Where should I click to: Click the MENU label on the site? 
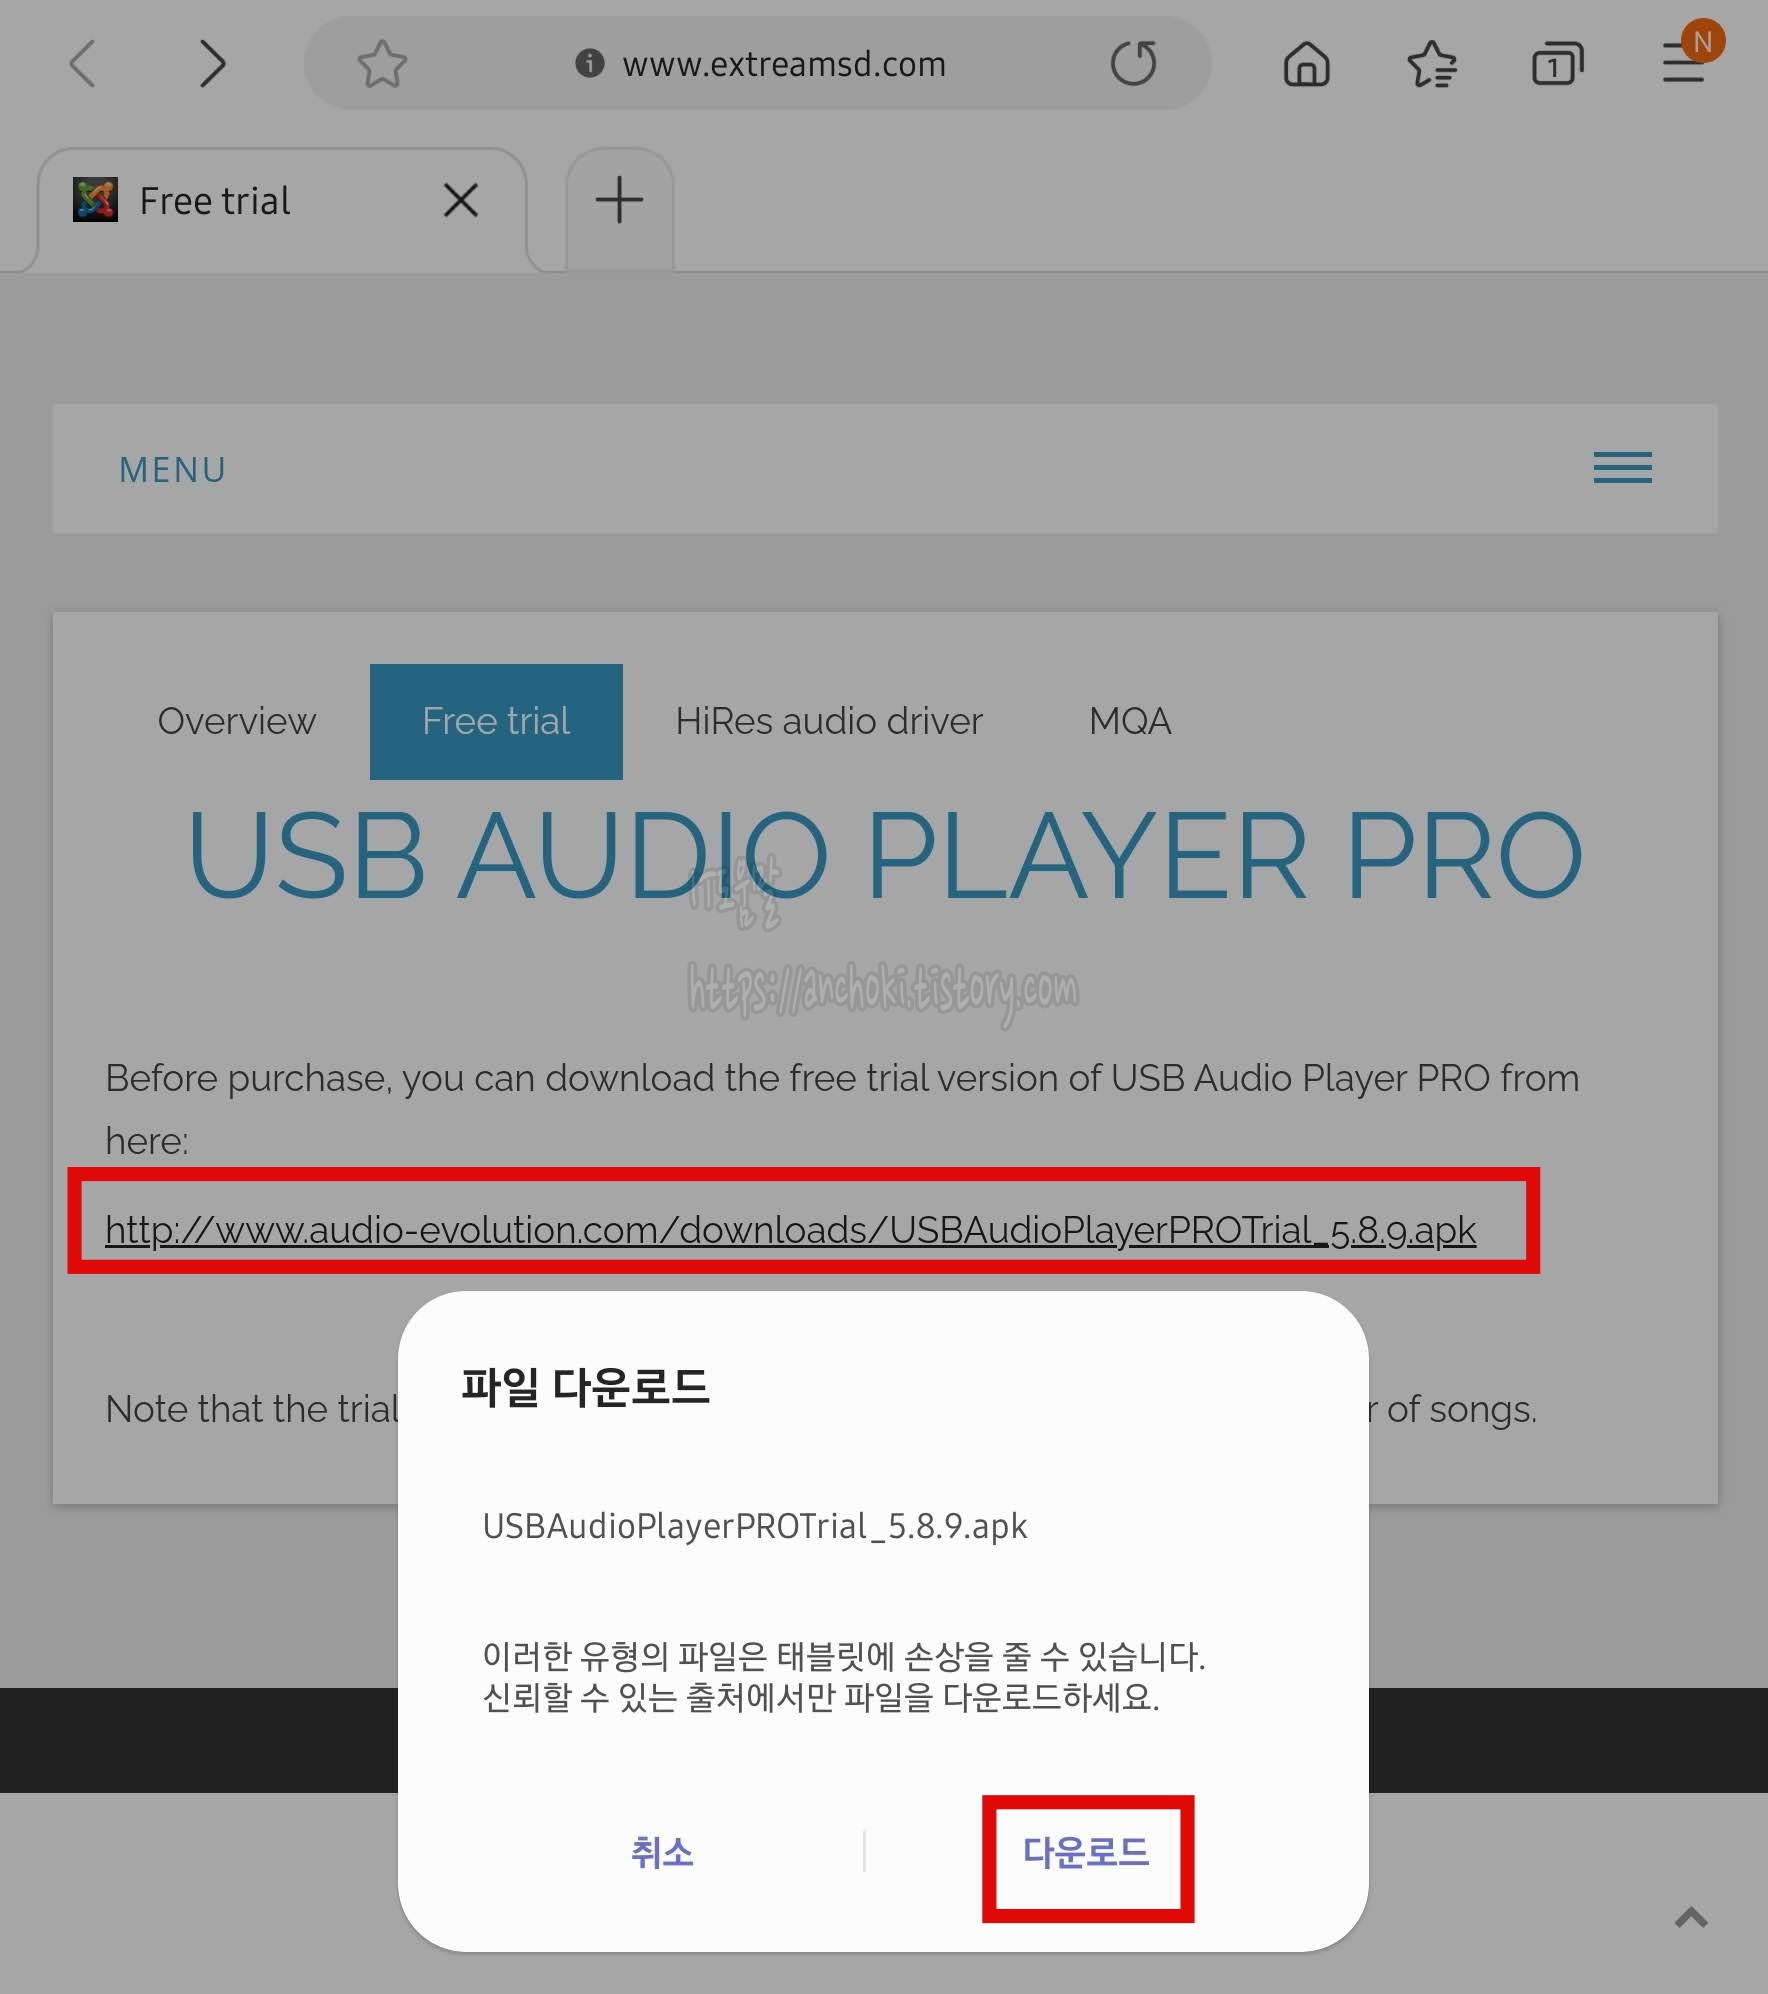point(173,469)
